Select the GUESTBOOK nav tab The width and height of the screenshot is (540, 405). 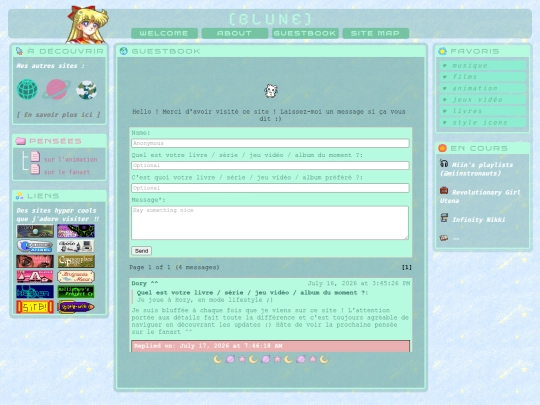click(305, 33)
